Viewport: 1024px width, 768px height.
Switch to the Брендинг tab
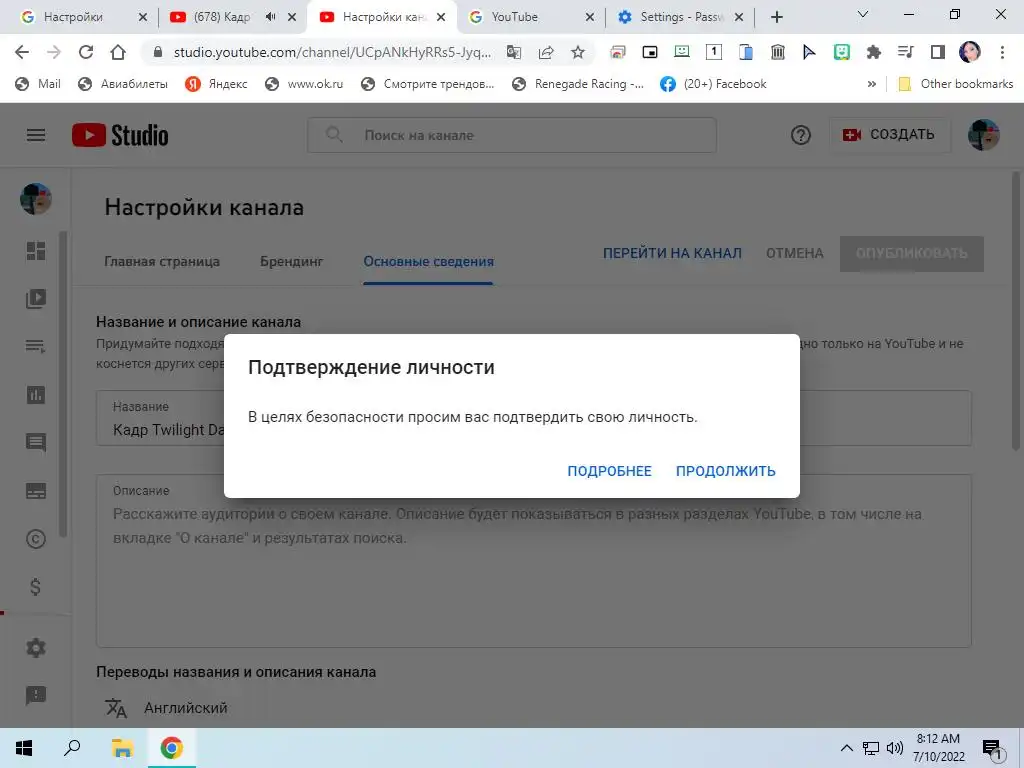coord(291,261)
